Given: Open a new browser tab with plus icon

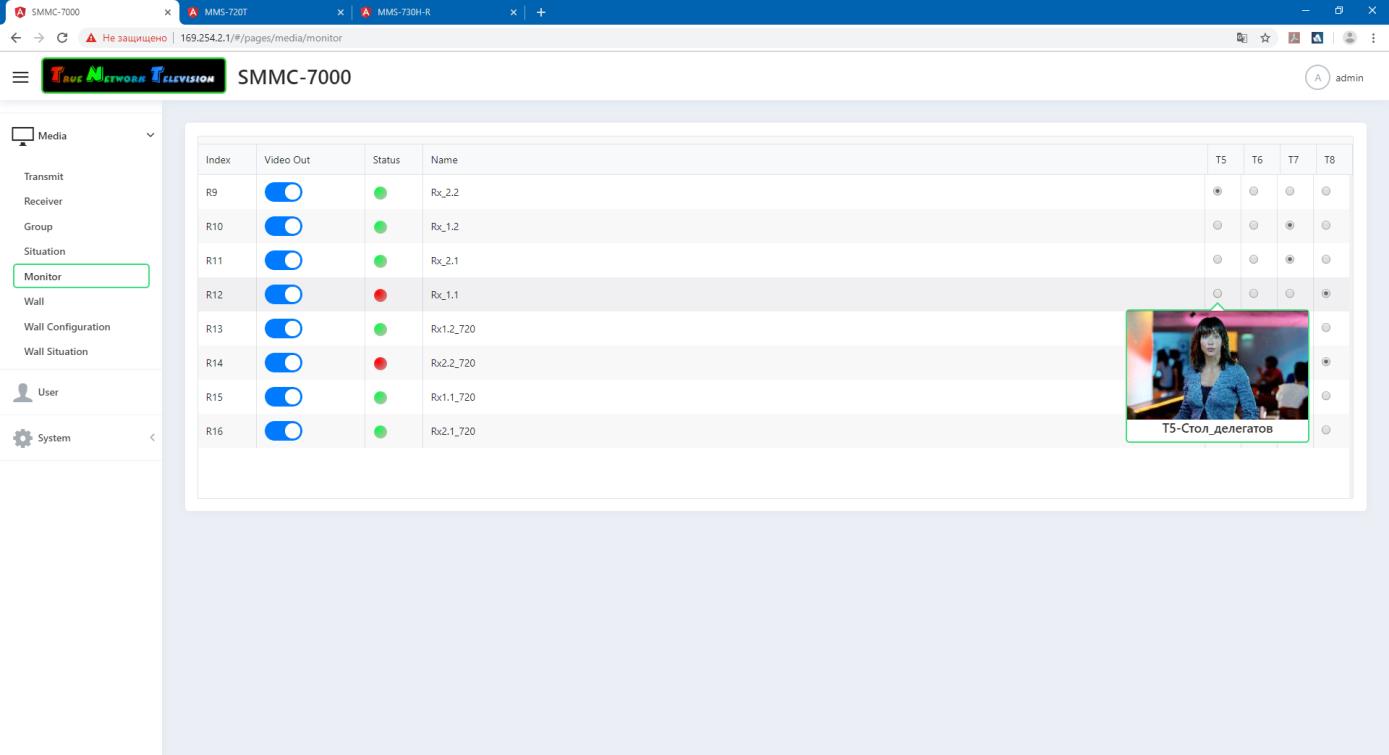Looking at the screenshot, I should coord(541,12).
